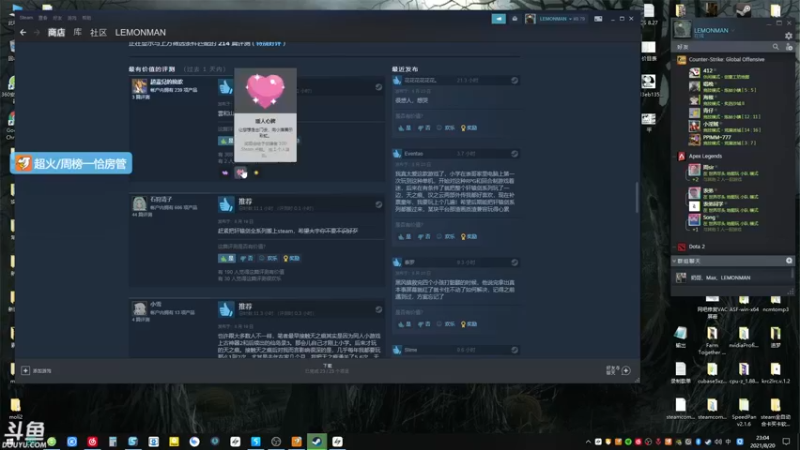This screenshot has height=450, width=800.
Task: Select the SpeedFan desktop icon
Action: tap(743, 411)
